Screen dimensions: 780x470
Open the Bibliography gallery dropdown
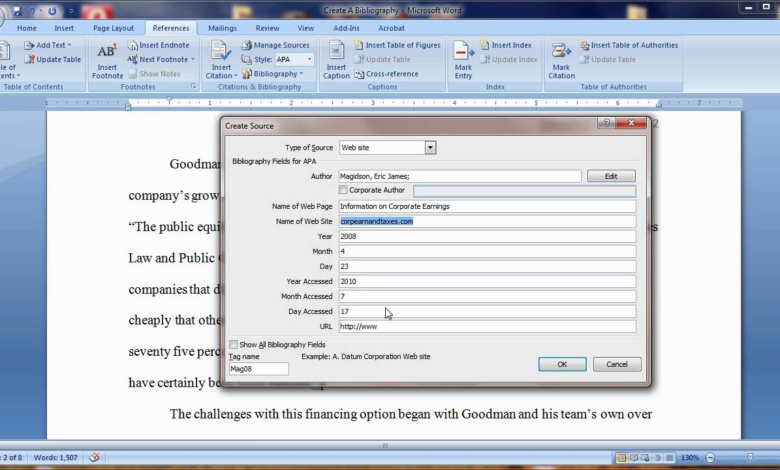click(273, 74)
